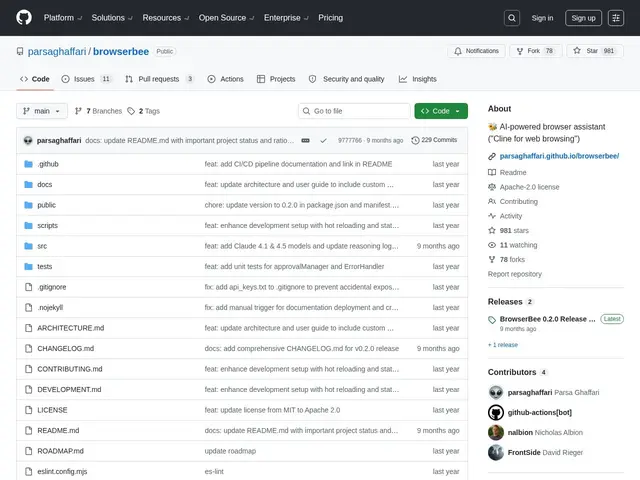Open BrowserBee 0.2.0 Release
Viewport: 640px width, 480px height.
pyautogui.click(x=547, y=319)
